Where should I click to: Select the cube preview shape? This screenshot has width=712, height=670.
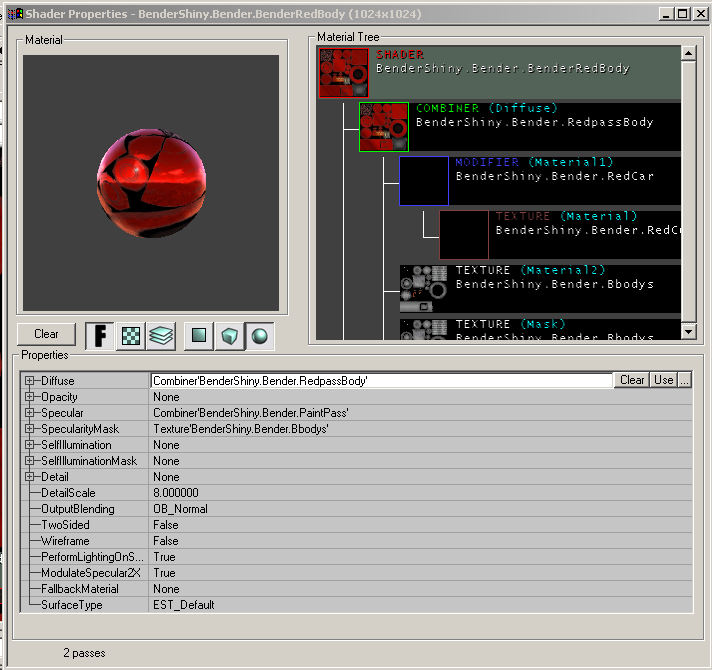pyautogui.click(x=229, y=336)
